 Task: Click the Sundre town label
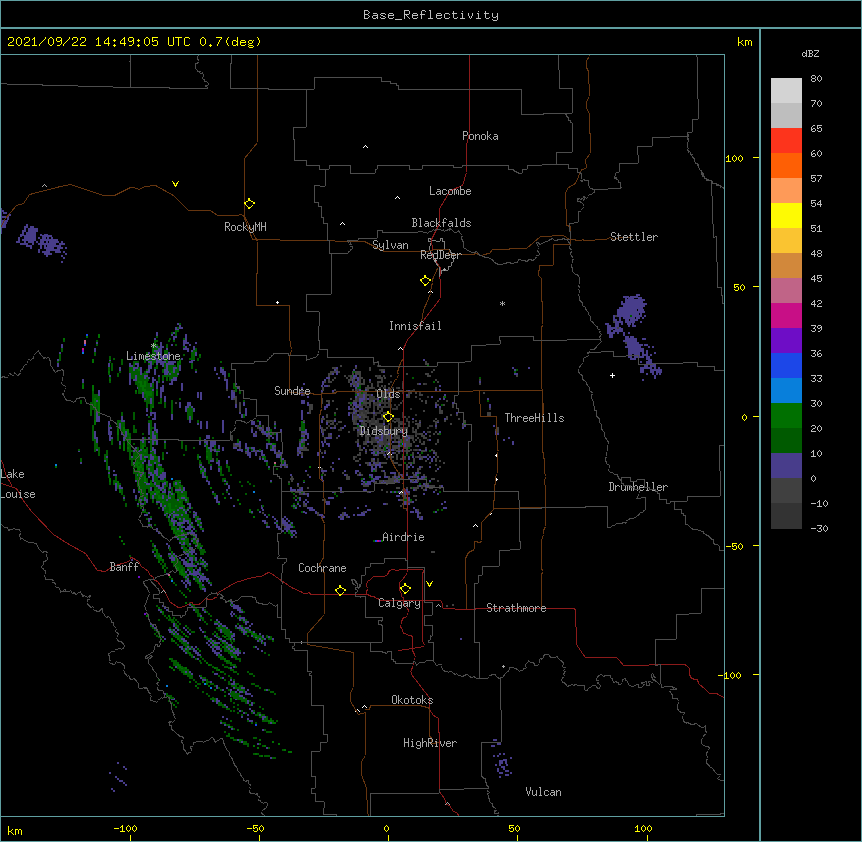pos(292,391)
